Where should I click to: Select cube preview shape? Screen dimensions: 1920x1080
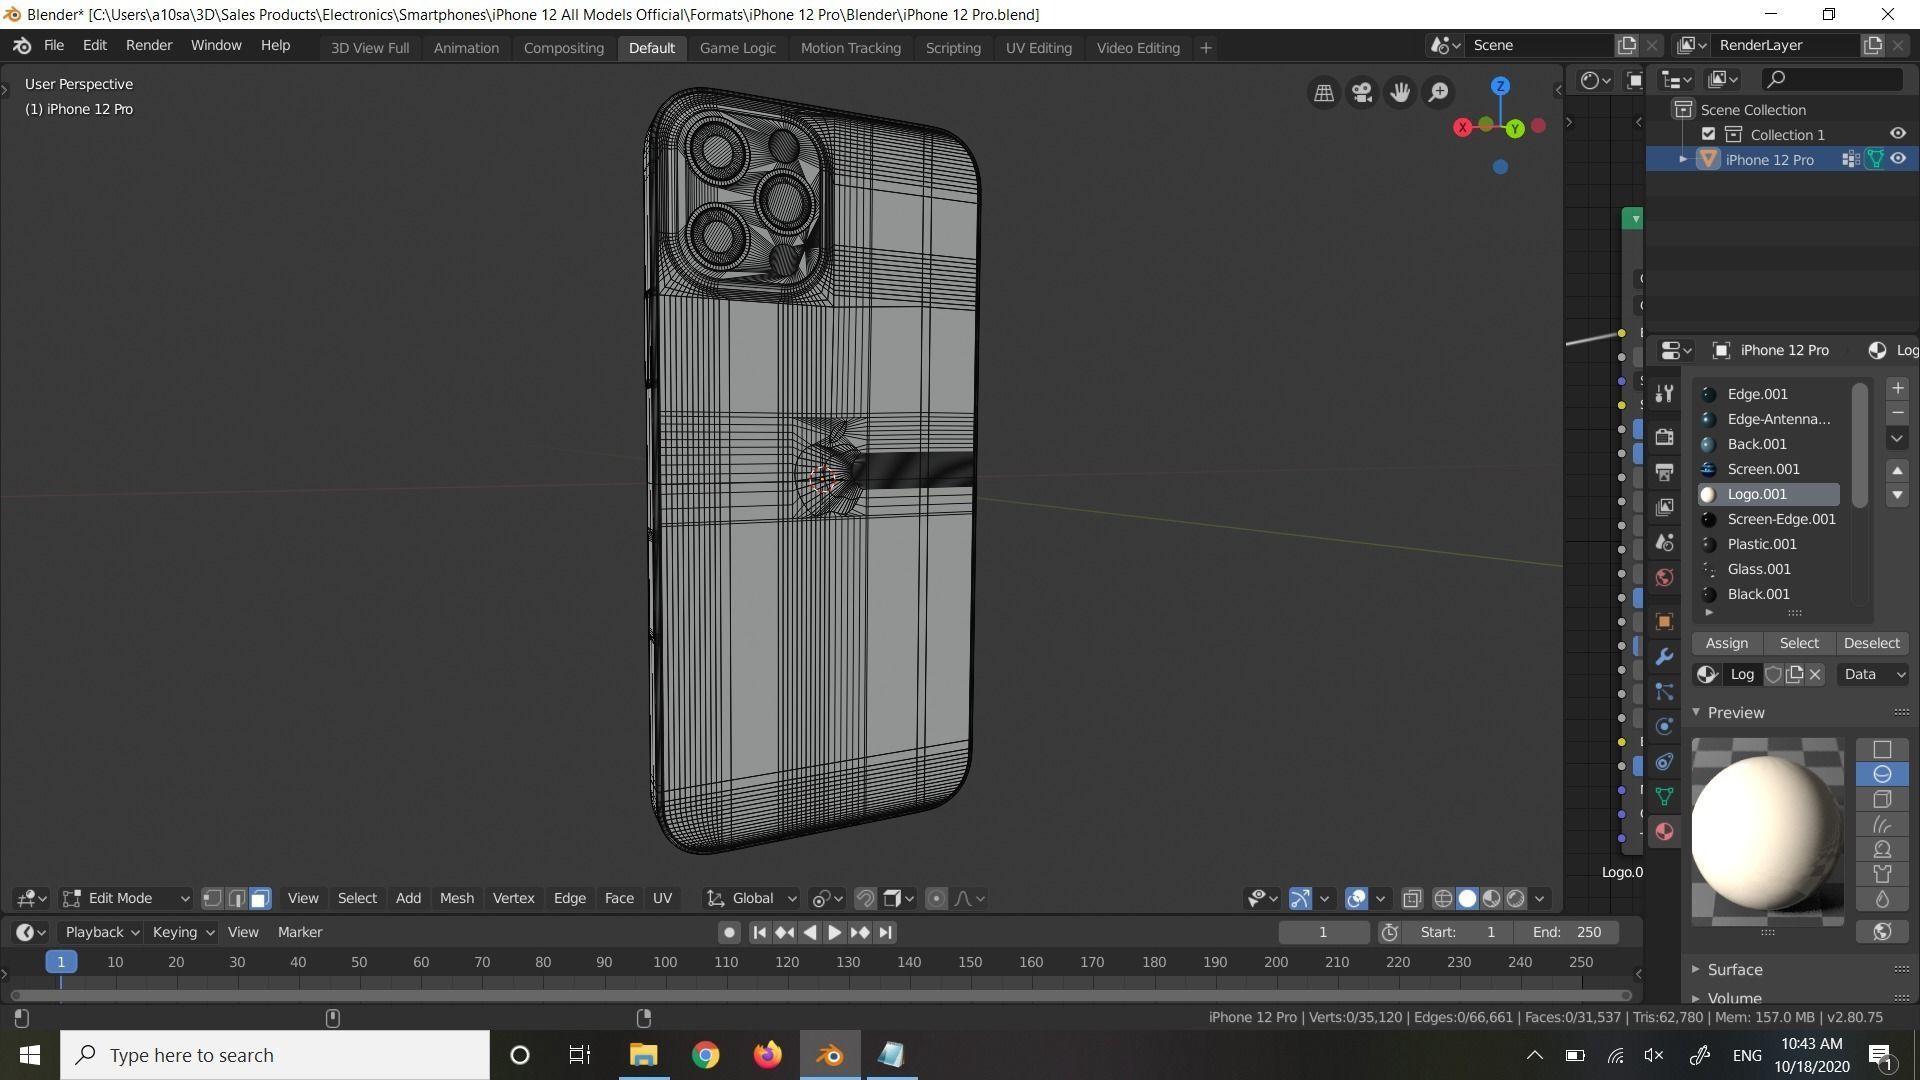pos(1882,799)
